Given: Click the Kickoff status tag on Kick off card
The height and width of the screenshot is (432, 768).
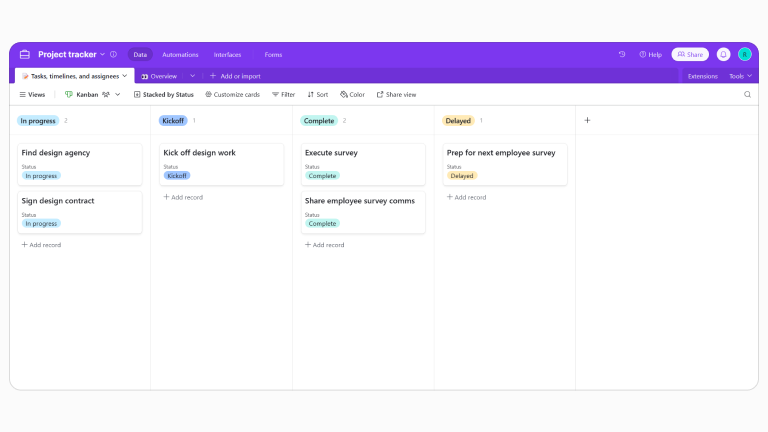Looking at the screenshot, I should (177, 176).
